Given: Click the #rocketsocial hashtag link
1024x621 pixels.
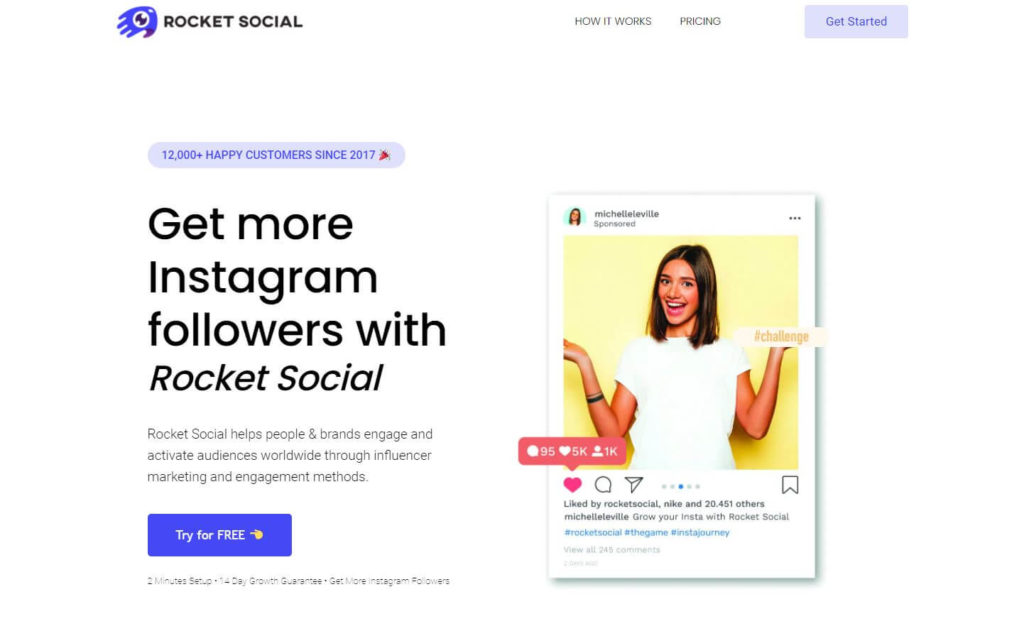Looking at the screenshot, I should tap(593, 533).
